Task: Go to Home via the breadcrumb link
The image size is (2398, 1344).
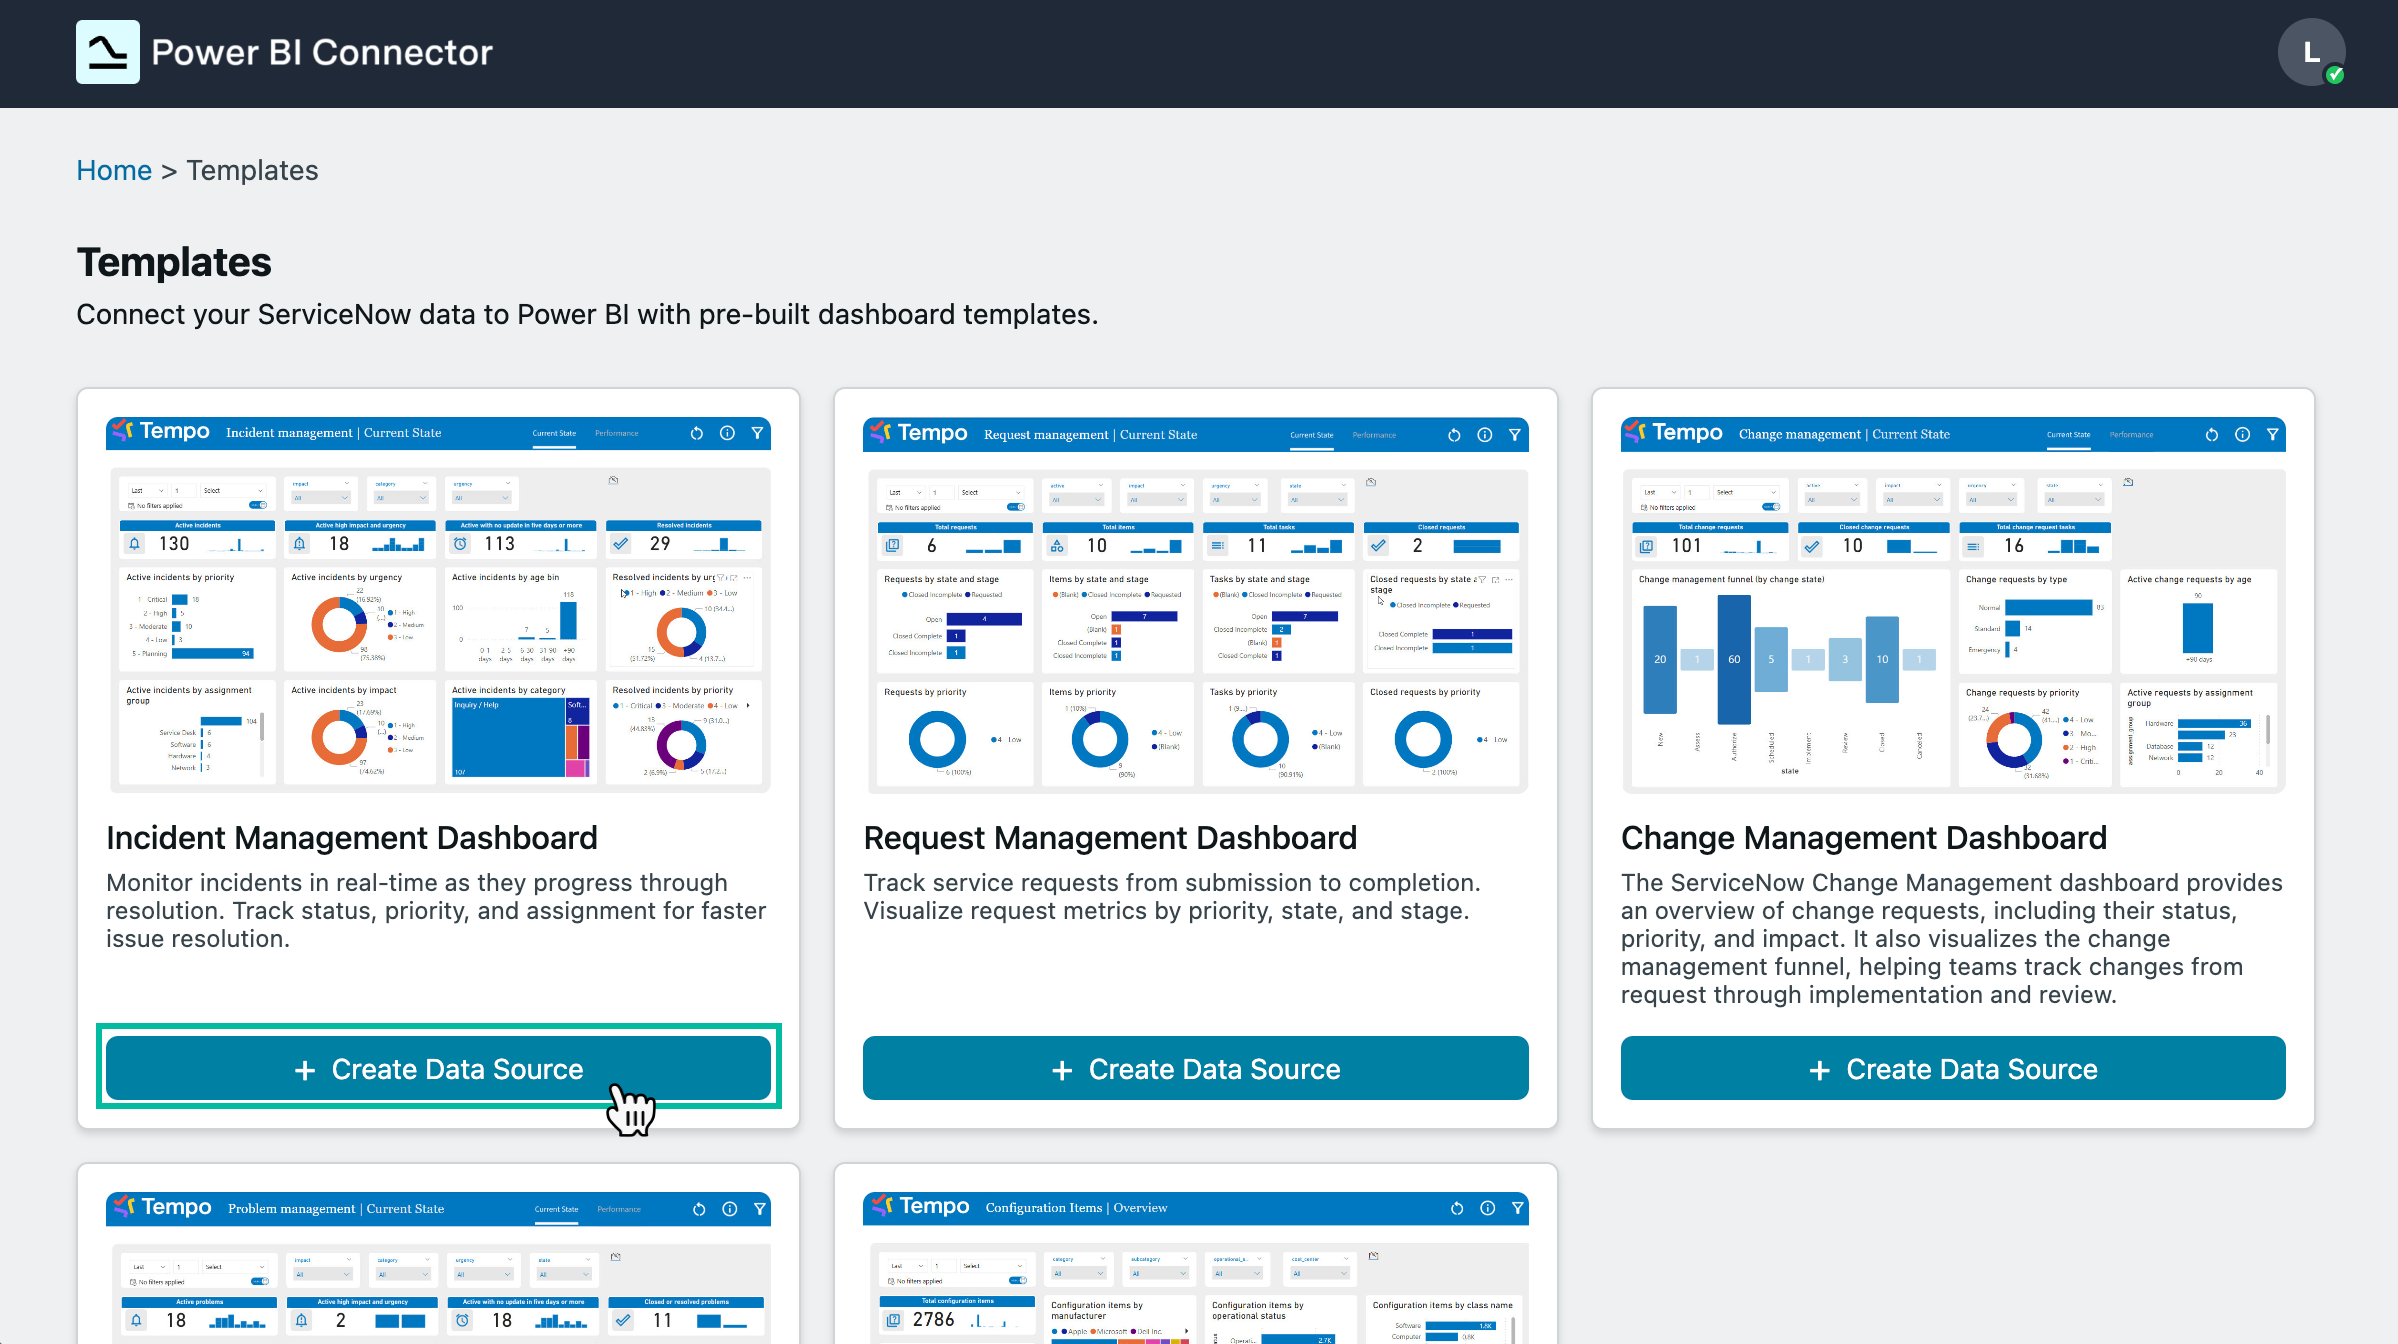Action: pyautogui.click(x=114, y=170)
